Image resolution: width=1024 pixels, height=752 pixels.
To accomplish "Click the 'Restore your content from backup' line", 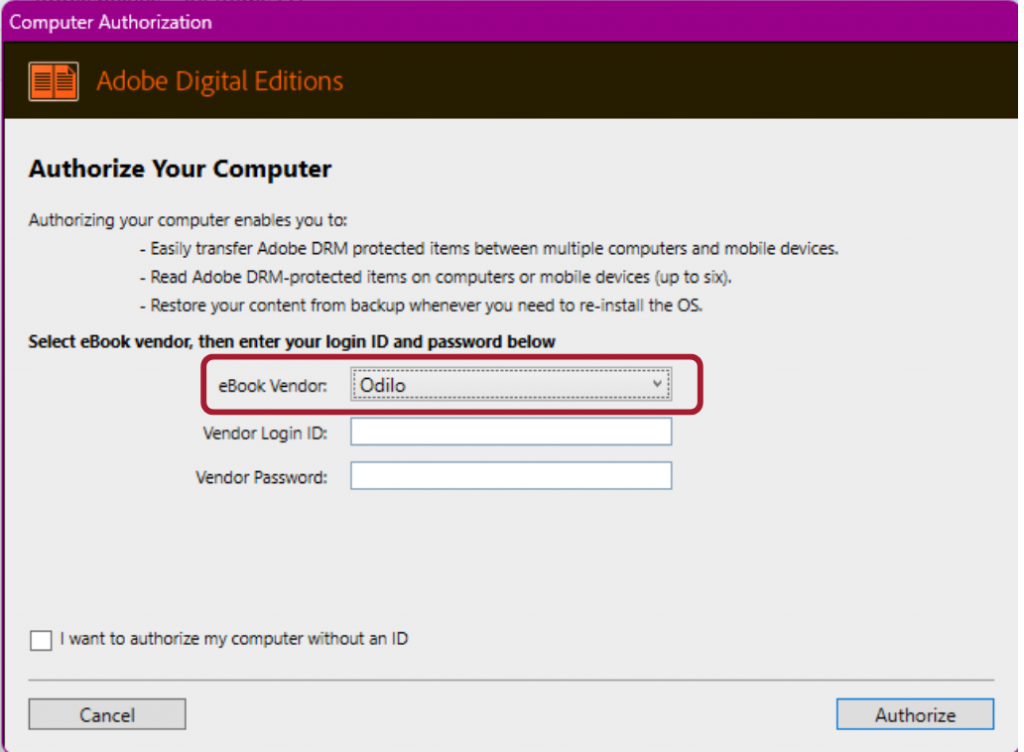I will (x=427, y=305).
